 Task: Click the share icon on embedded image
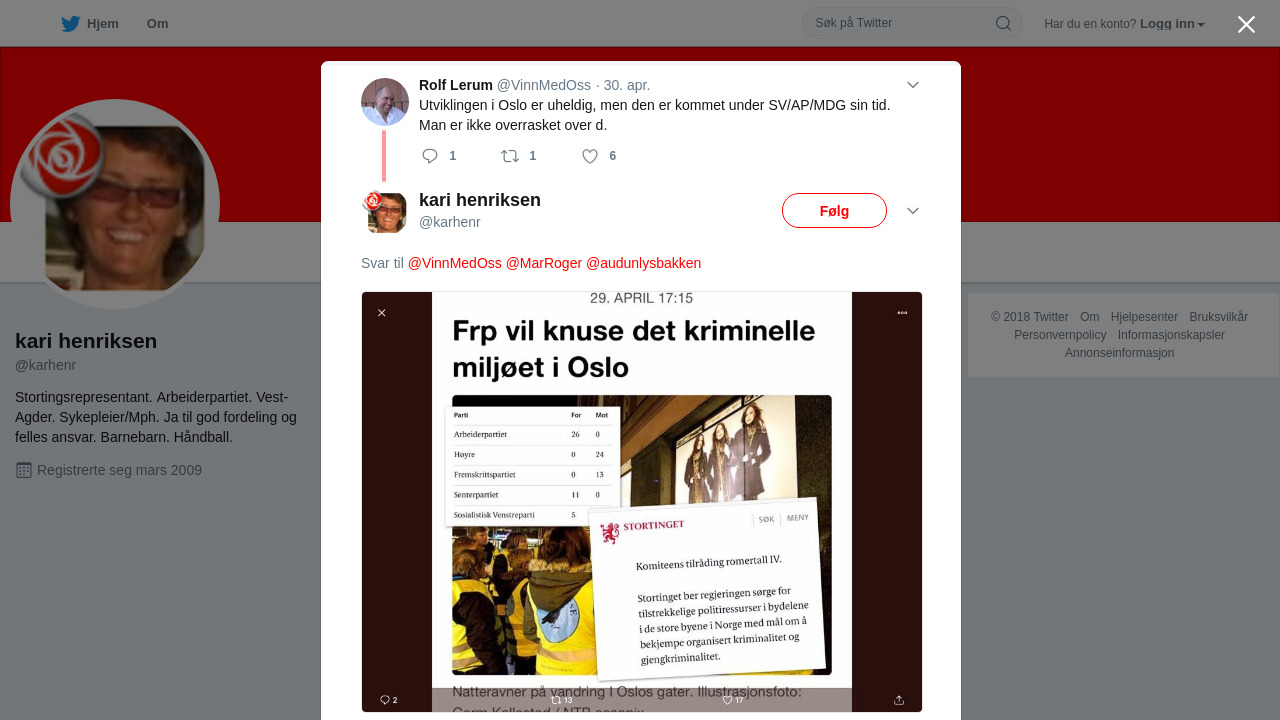click(x=899, y=700)
